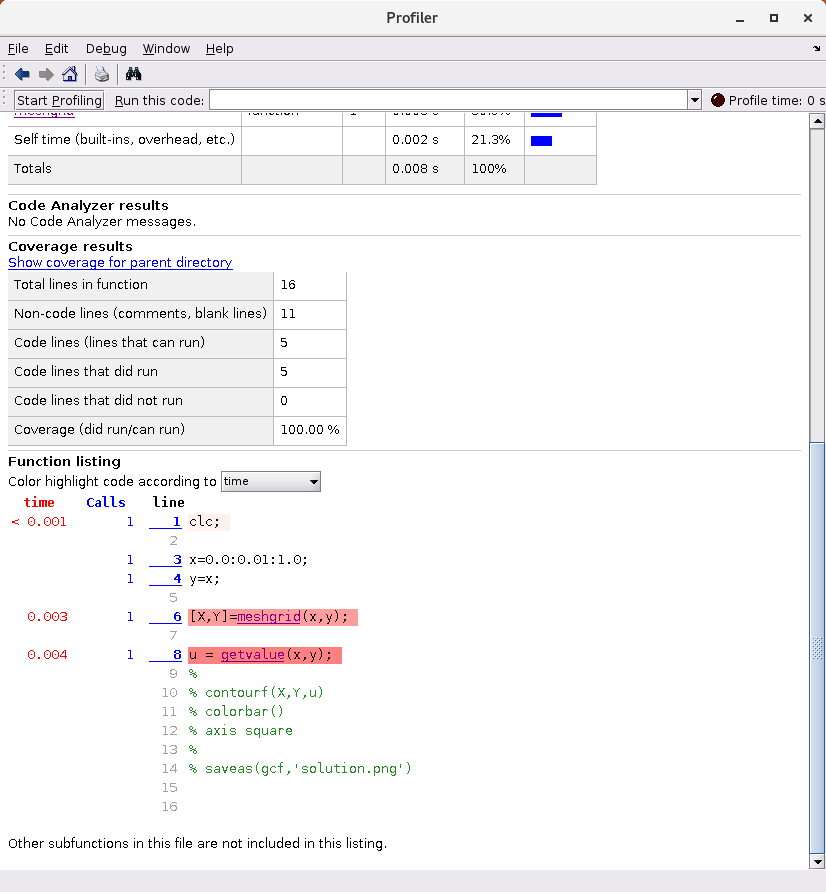Maximize the Profiler window
This screenshot has width=826, height=892.
pyautogui.click(x=774, y=18)
